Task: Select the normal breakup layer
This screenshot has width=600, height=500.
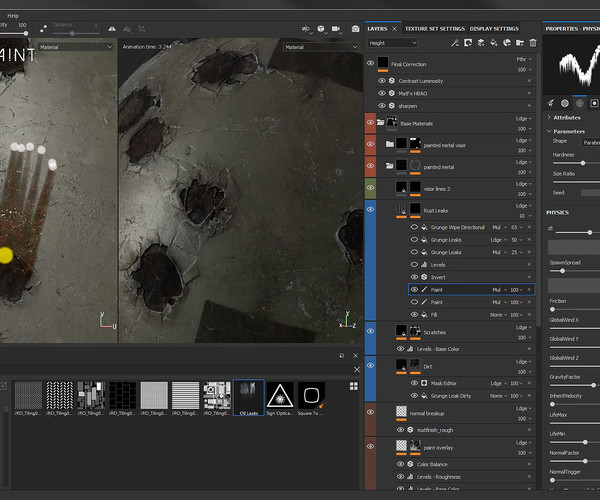Action: pos(456,413)
